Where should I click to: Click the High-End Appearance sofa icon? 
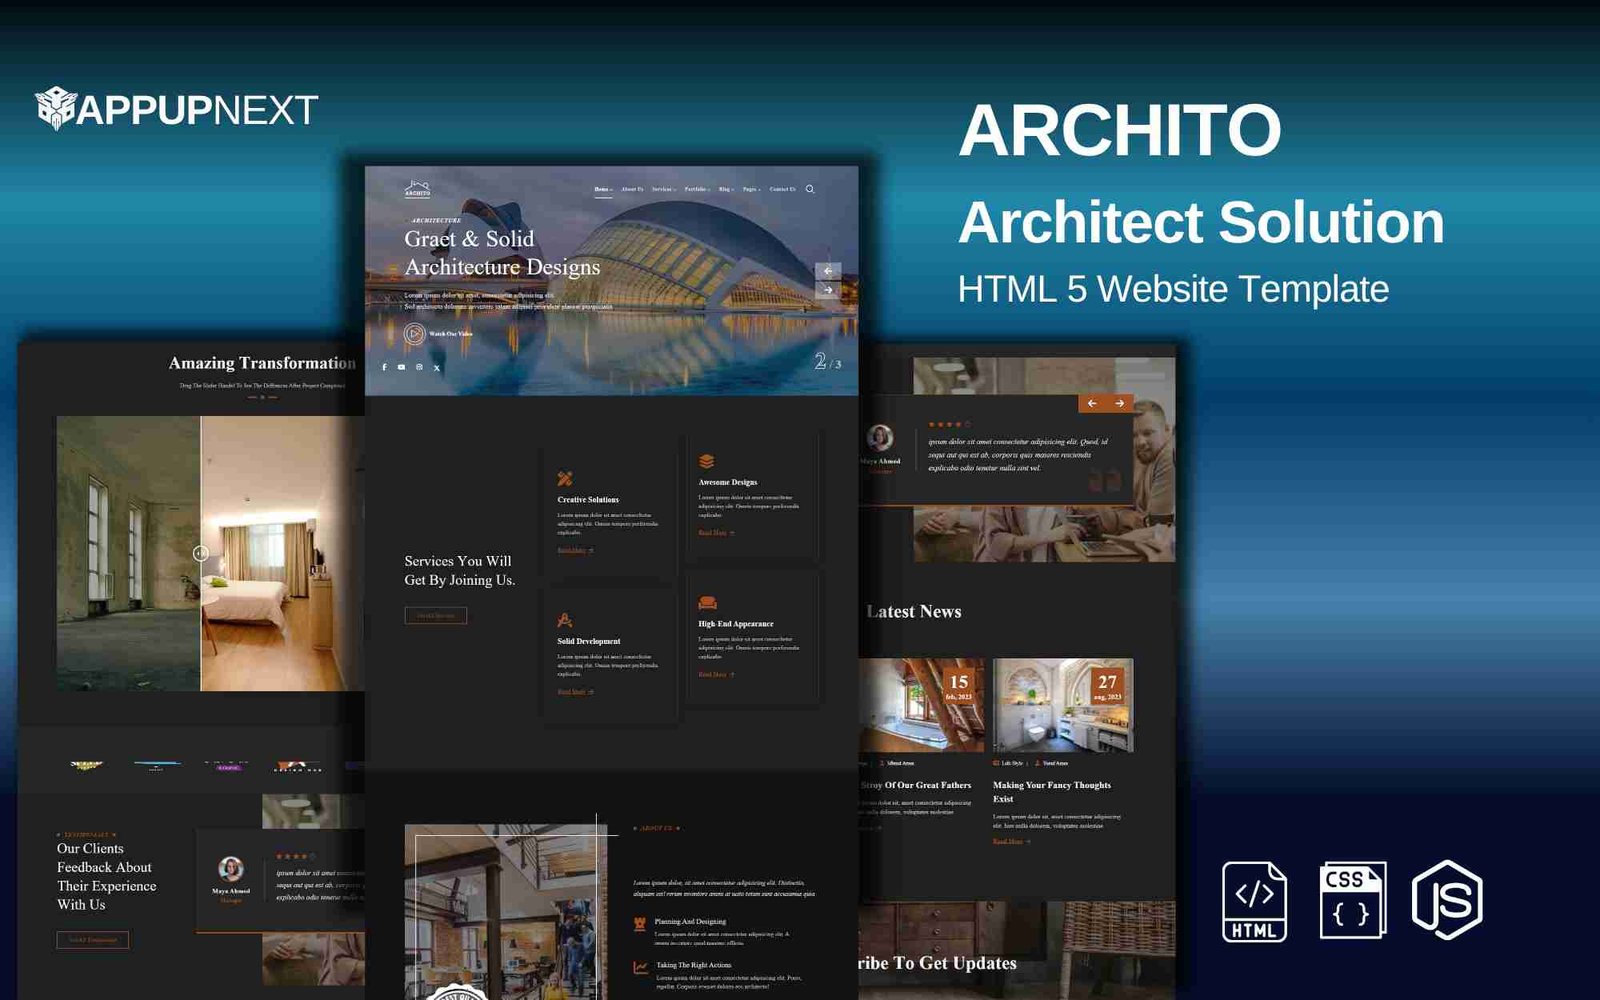(x=707, y=603)
